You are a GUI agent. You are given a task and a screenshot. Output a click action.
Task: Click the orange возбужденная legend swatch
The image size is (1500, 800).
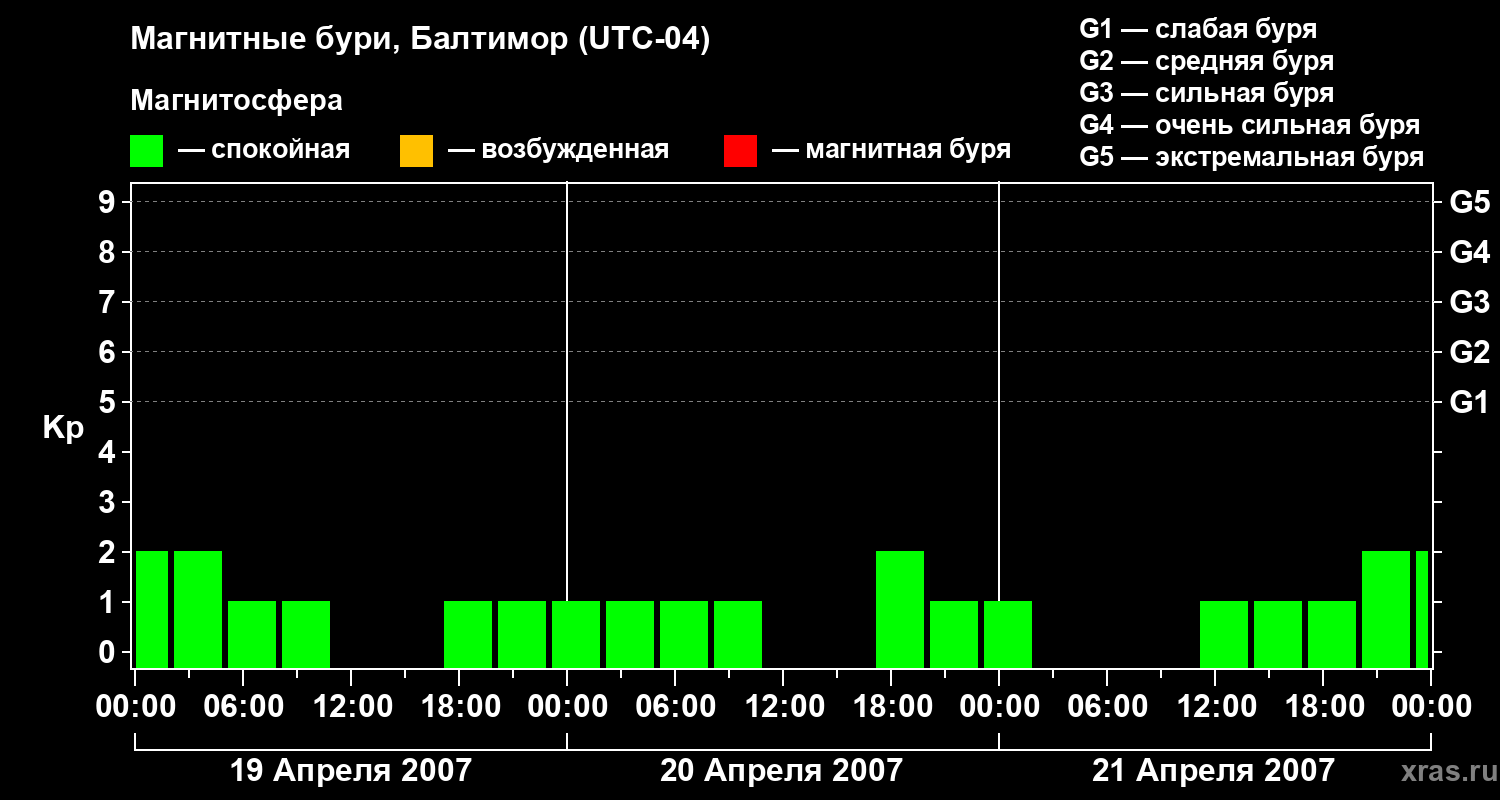[x=416, y=151]
